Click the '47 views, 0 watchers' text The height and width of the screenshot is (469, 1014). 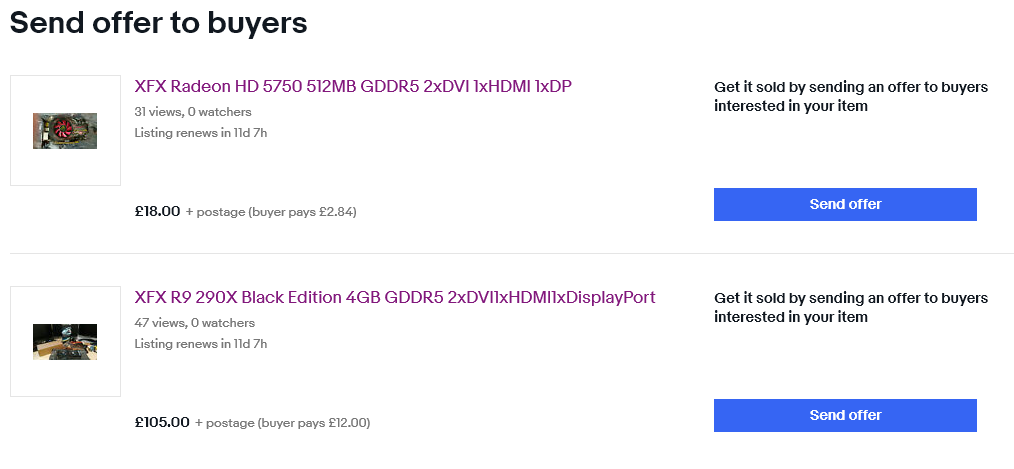pos(195,323)
